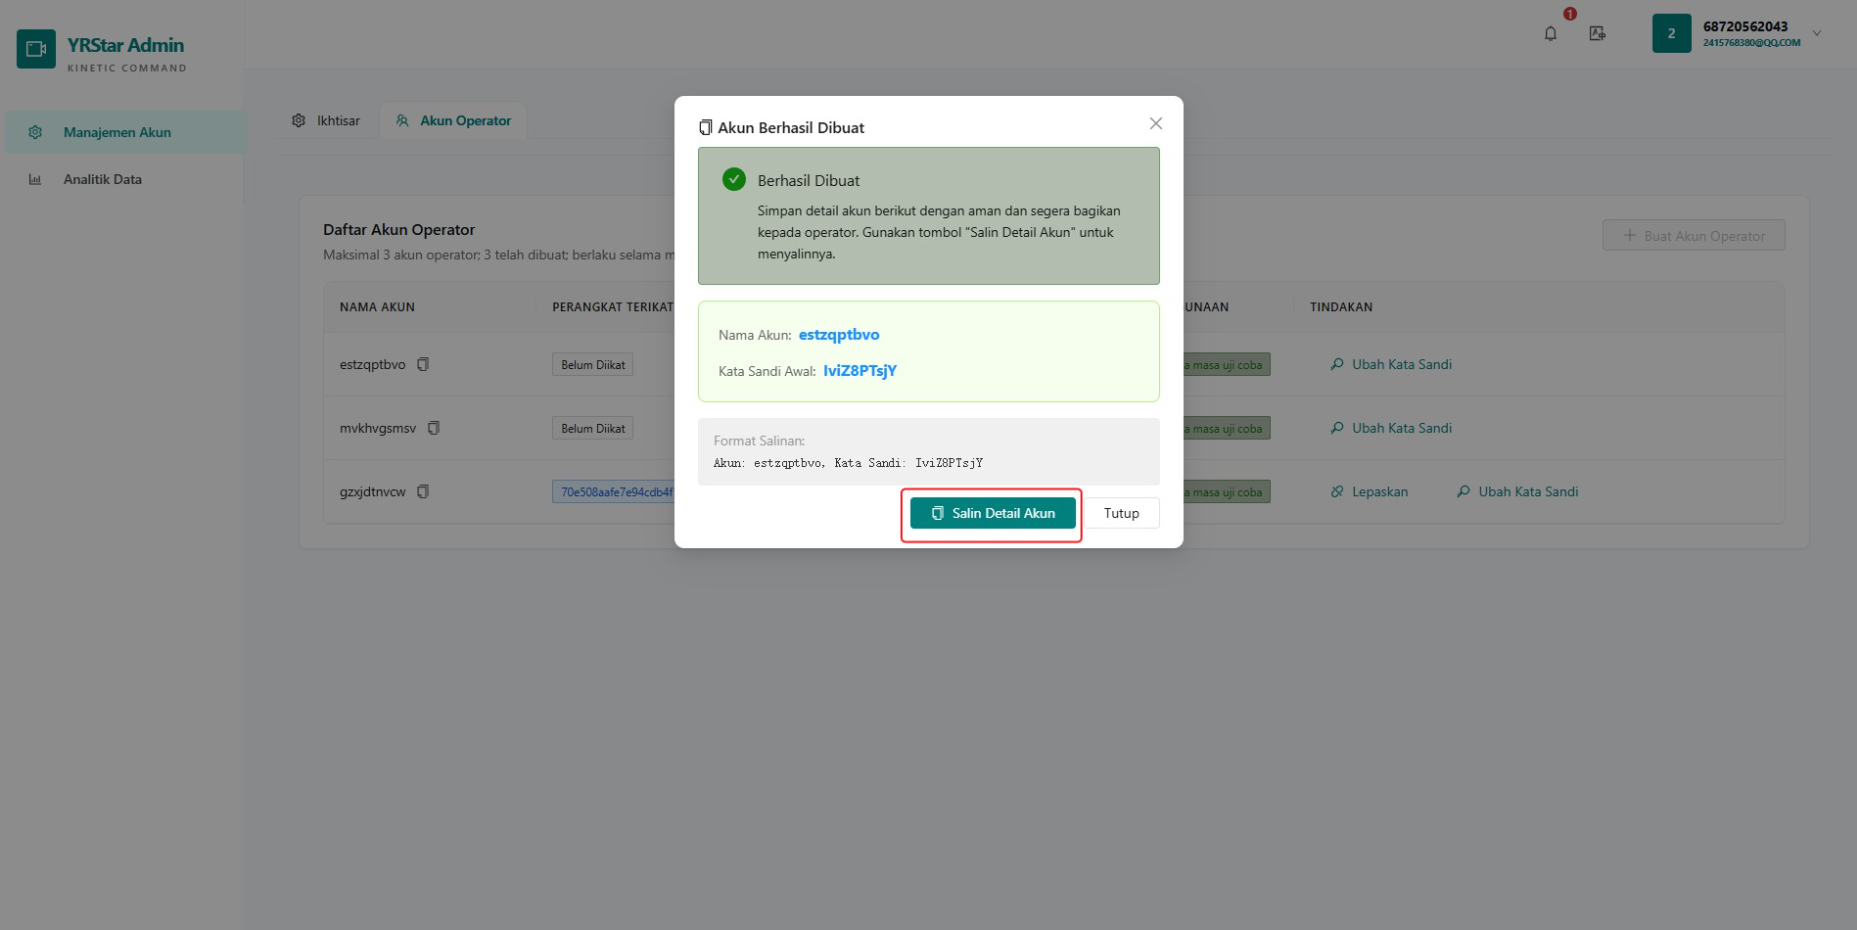1857x930 pixels.
Task: Copy account name mvkhvgsmsv icon
Action: (433, 428)
